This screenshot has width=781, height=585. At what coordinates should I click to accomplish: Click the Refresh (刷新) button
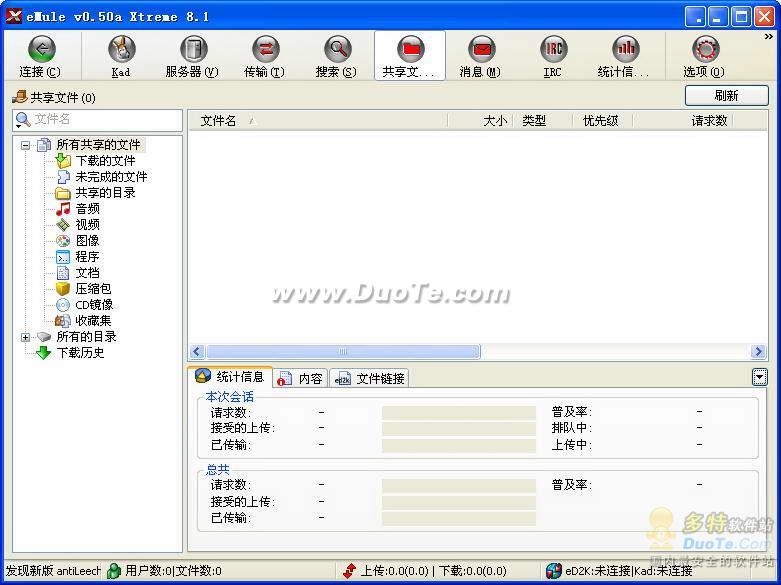point(727,95)
